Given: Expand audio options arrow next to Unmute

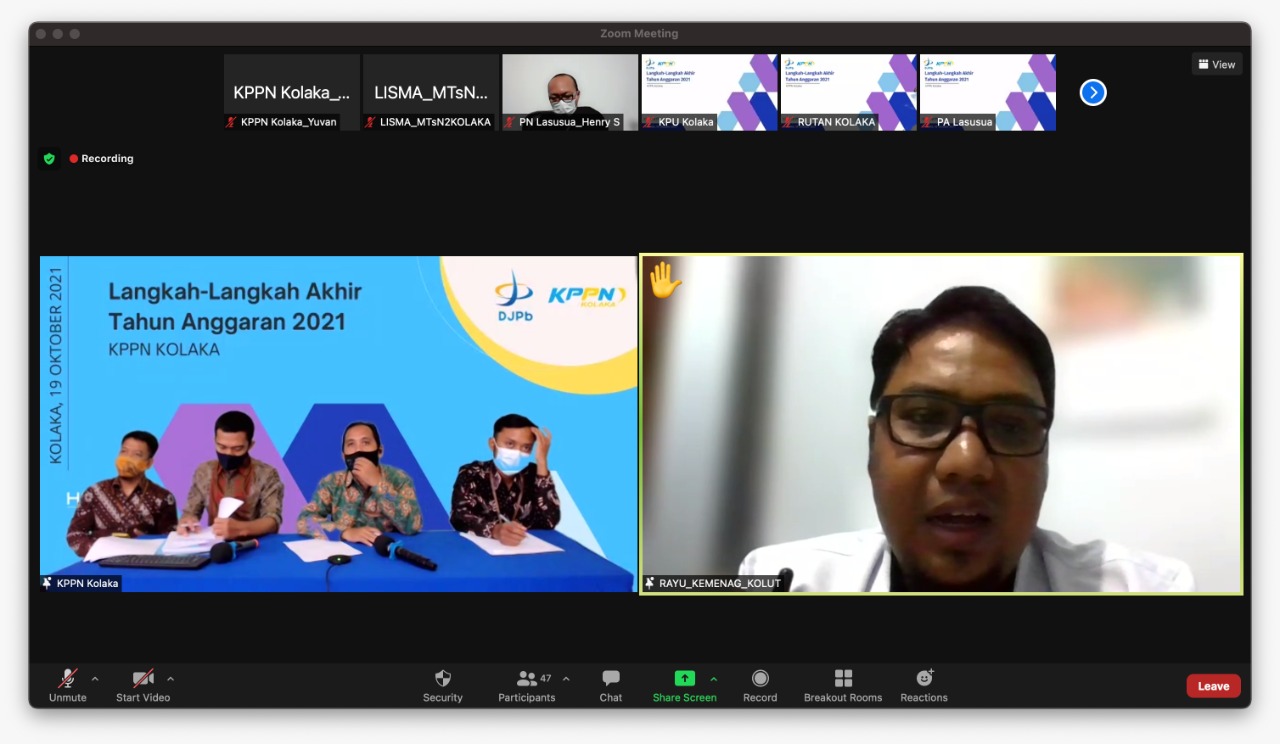Looking at the screenshot, I should click(95, 679).
